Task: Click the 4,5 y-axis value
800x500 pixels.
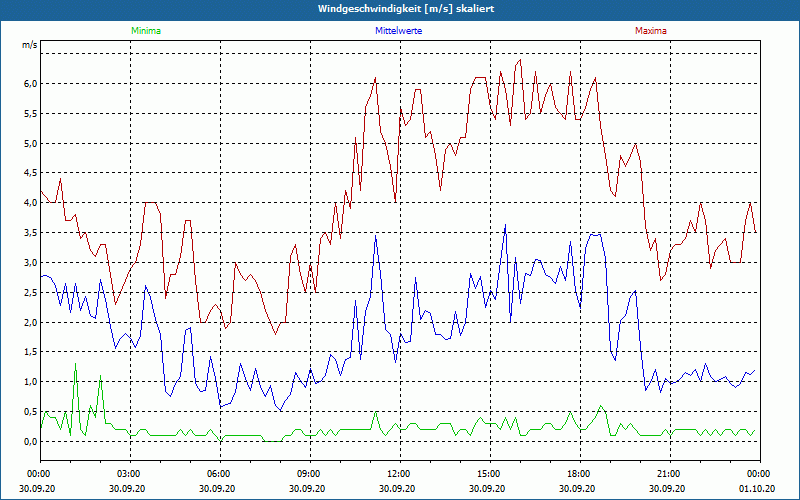Action: (30, 173)
